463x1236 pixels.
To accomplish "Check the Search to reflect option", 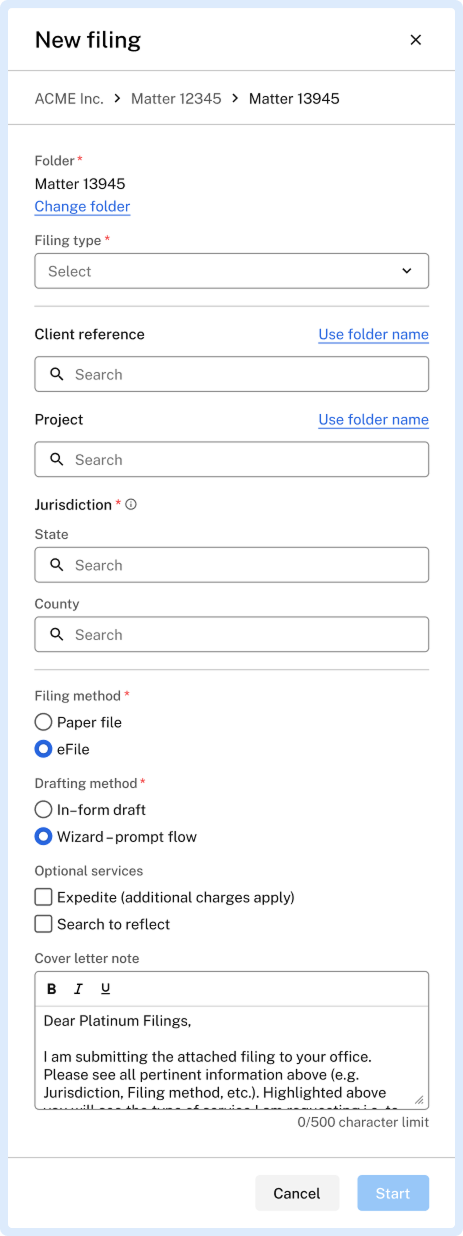I will [43, 924].
